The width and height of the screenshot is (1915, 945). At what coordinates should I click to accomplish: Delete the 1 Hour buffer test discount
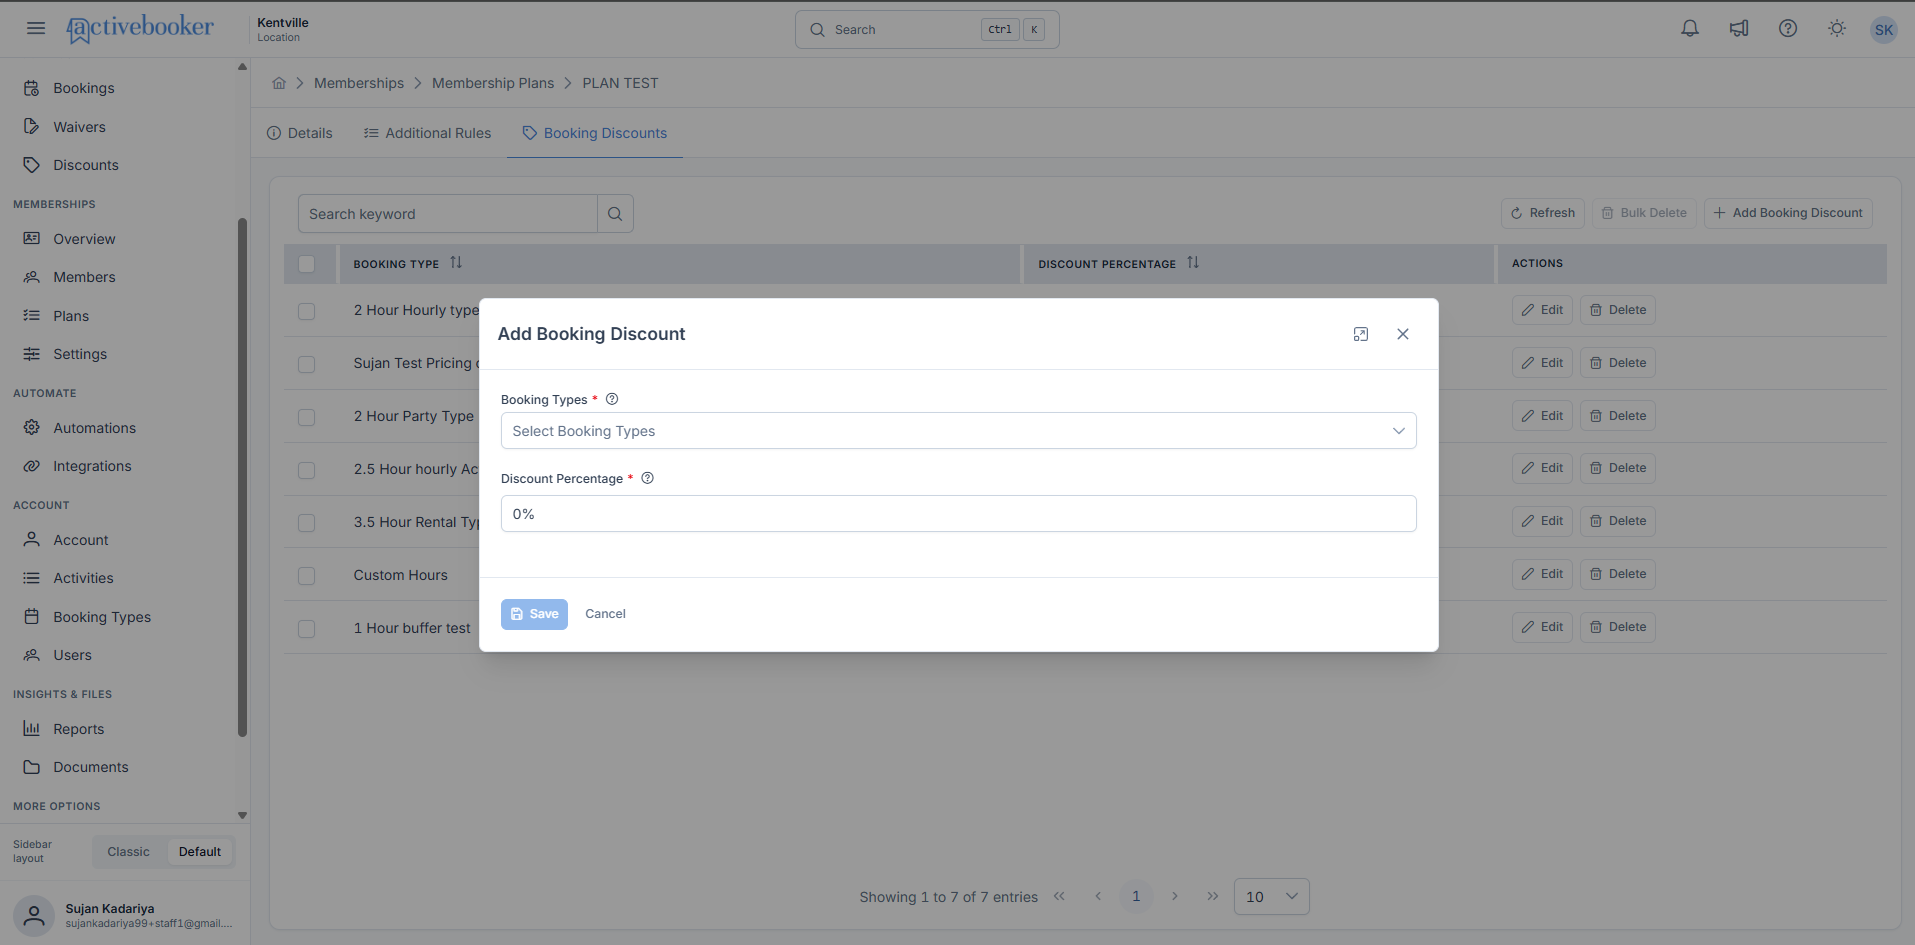pos(1618,627)
